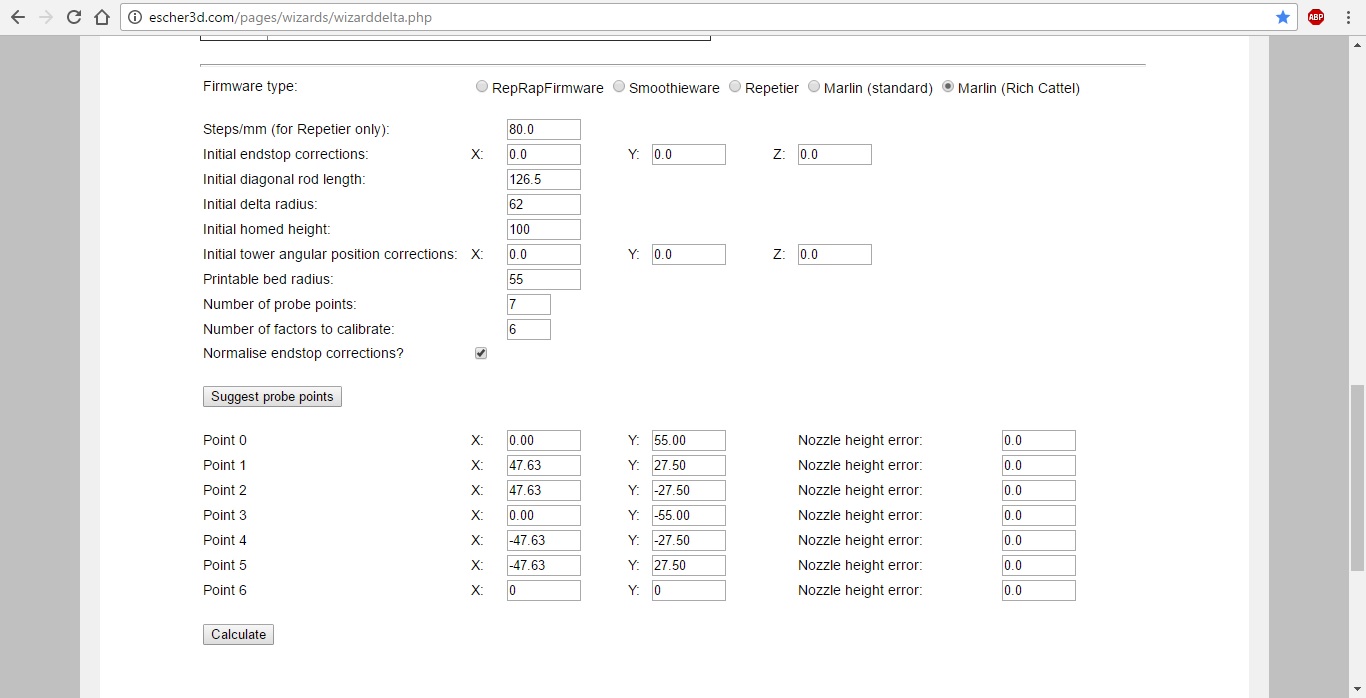Edit Point 3 nozzle height error field
Viewport: 1366px width, 698px height.
(1039, 516)
